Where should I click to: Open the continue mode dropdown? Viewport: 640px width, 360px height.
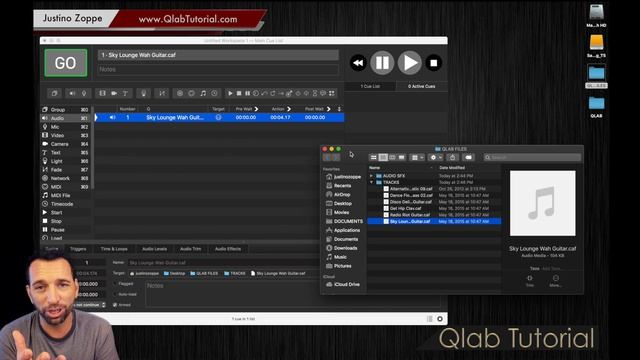pos(91,305)
